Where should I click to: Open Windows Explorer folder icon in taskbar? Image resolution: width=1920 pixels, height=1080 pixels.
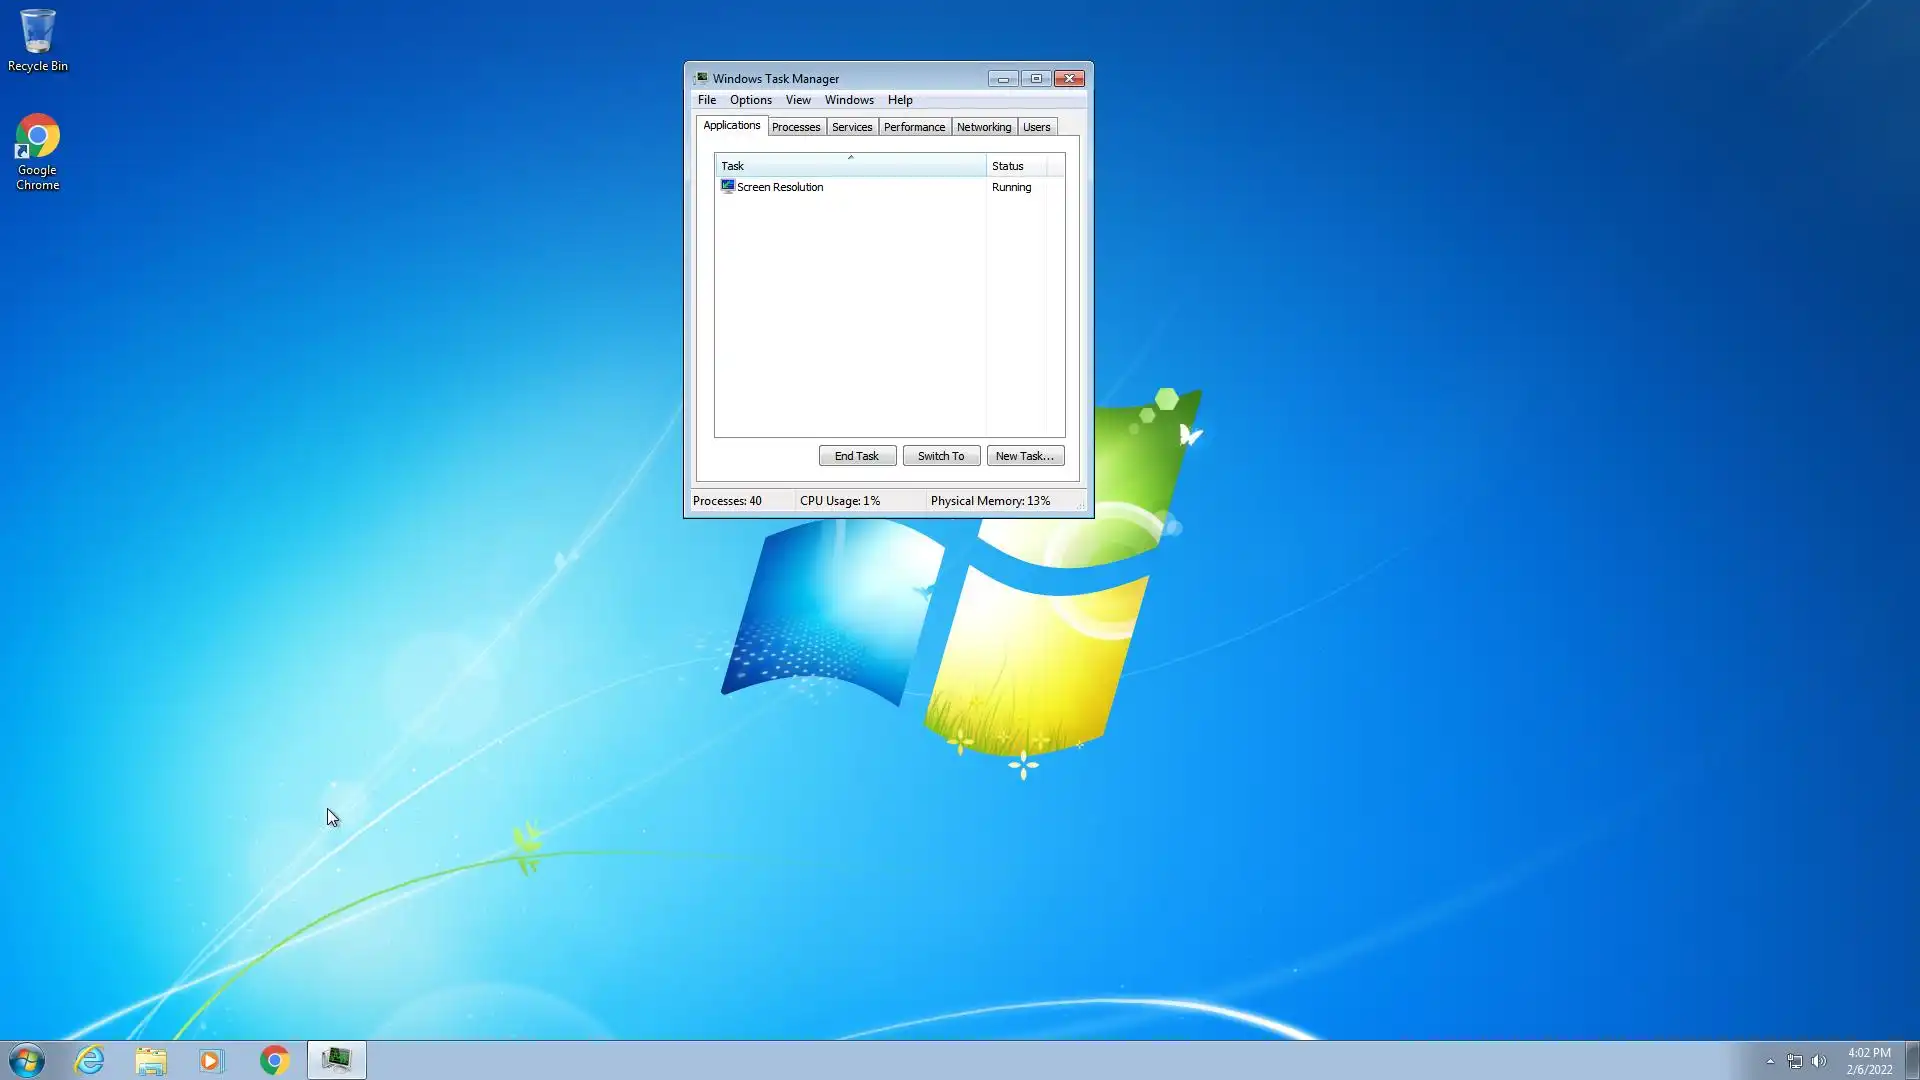click(151, 1060)
